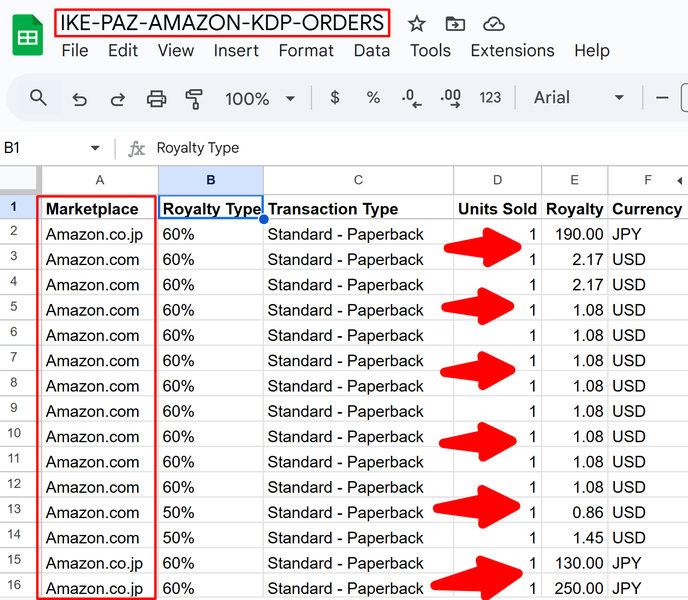Open the Extensions menu
688x600 pixels.
click(512, 50)
